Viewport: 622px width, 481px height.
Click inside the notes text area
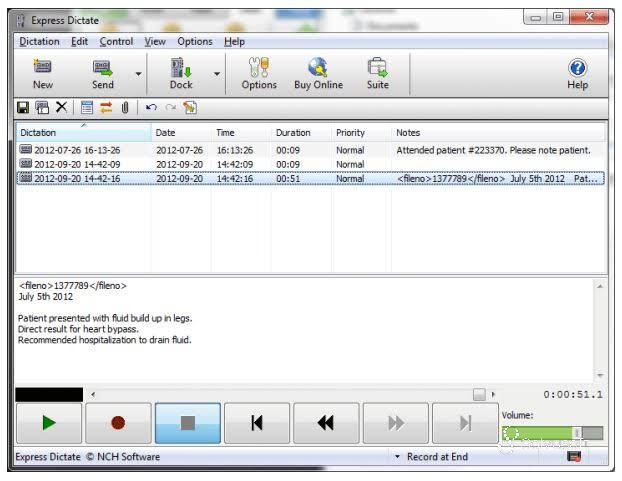pos(304,330)
